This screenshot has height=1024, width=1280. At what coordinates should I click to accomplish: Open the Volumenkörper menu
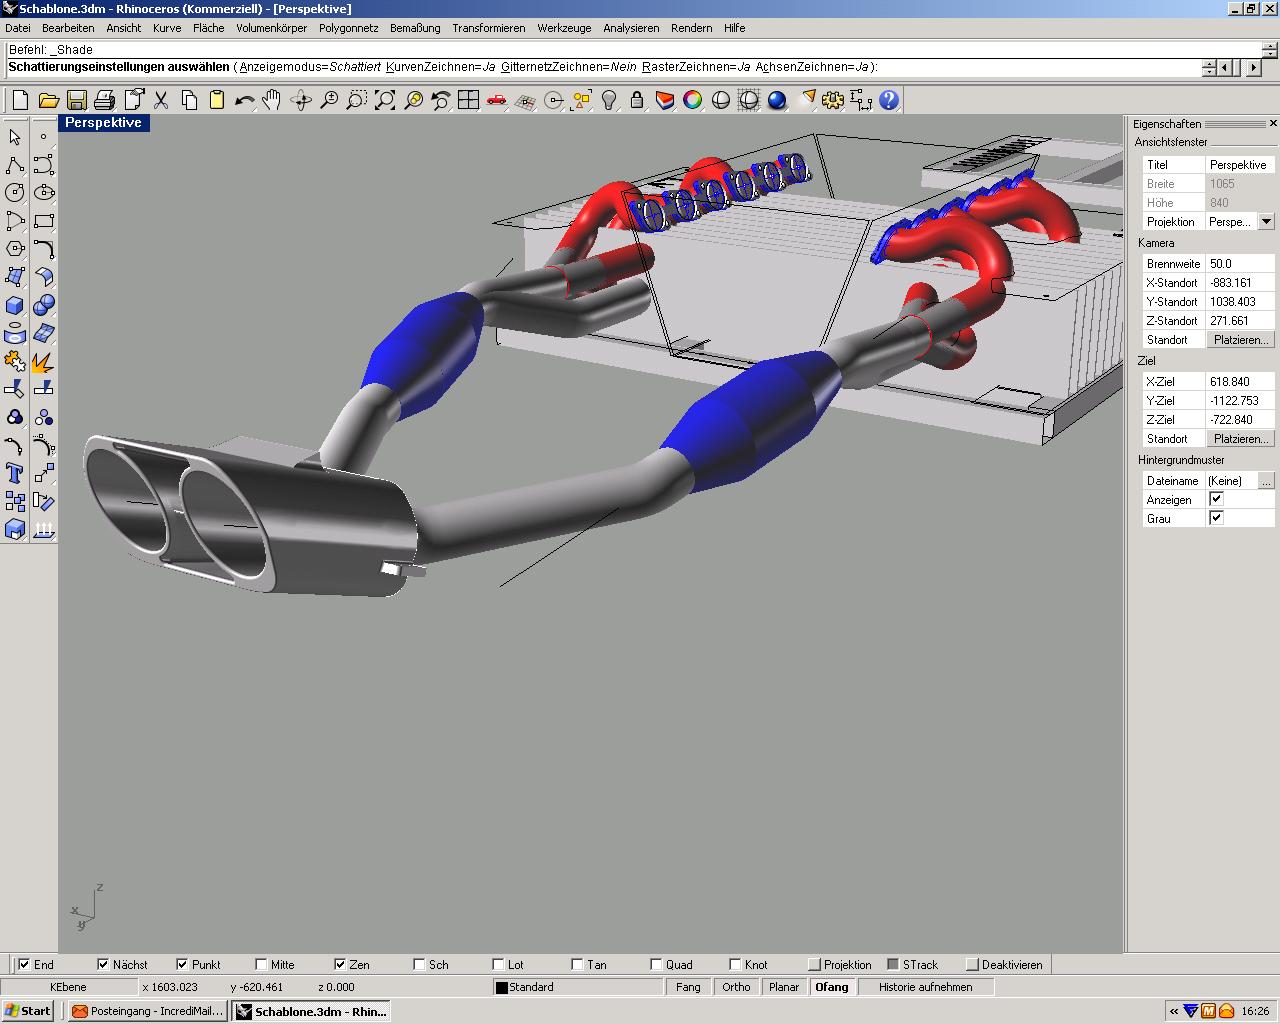pos(271,28)
